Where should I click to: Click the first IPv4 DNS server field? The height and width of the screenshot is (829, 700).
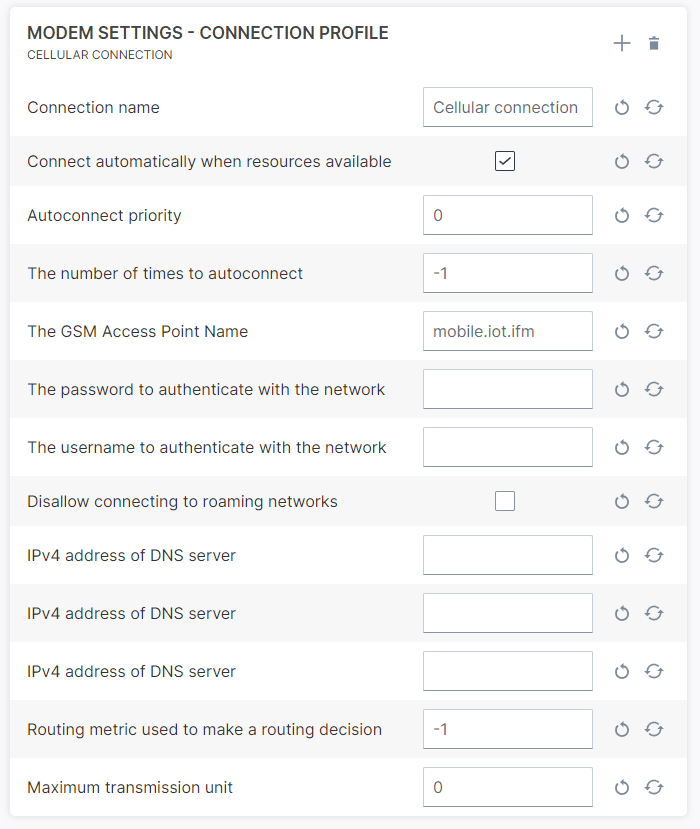click(x=508, y=555)
